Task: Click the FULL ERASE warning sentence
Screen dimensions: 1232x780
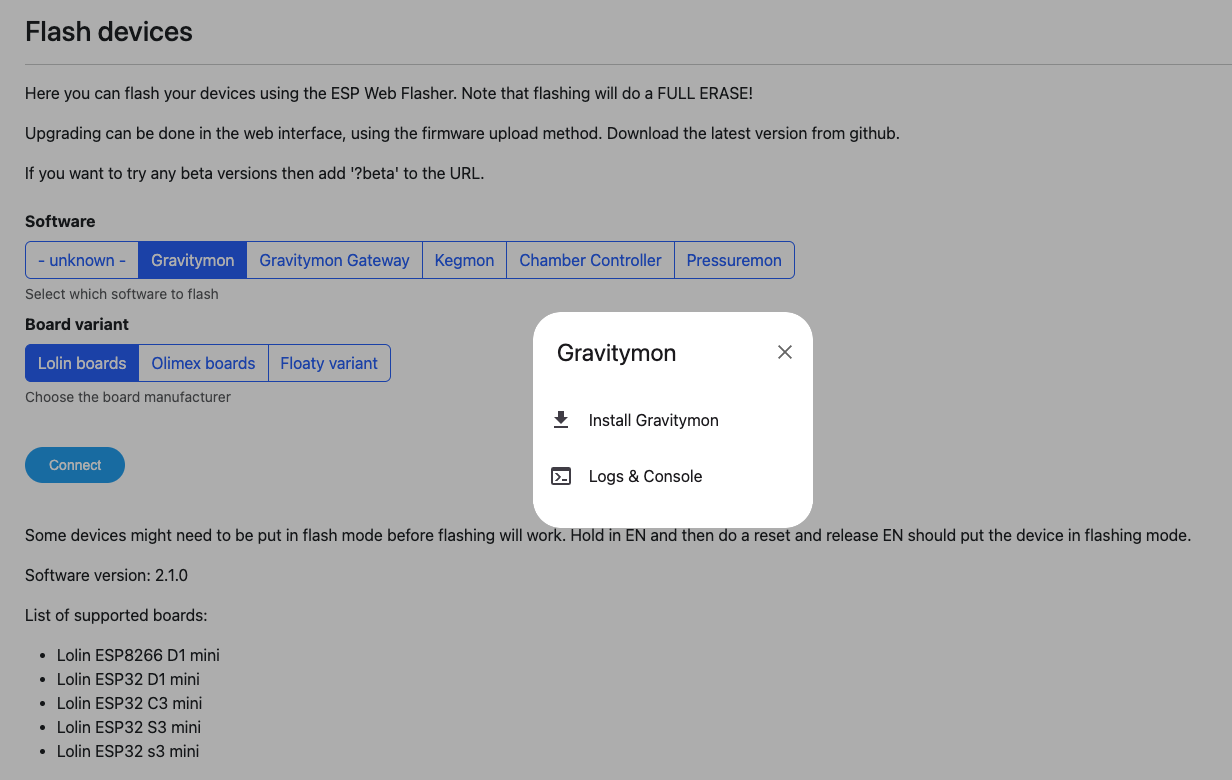Action: click(389, 93)
